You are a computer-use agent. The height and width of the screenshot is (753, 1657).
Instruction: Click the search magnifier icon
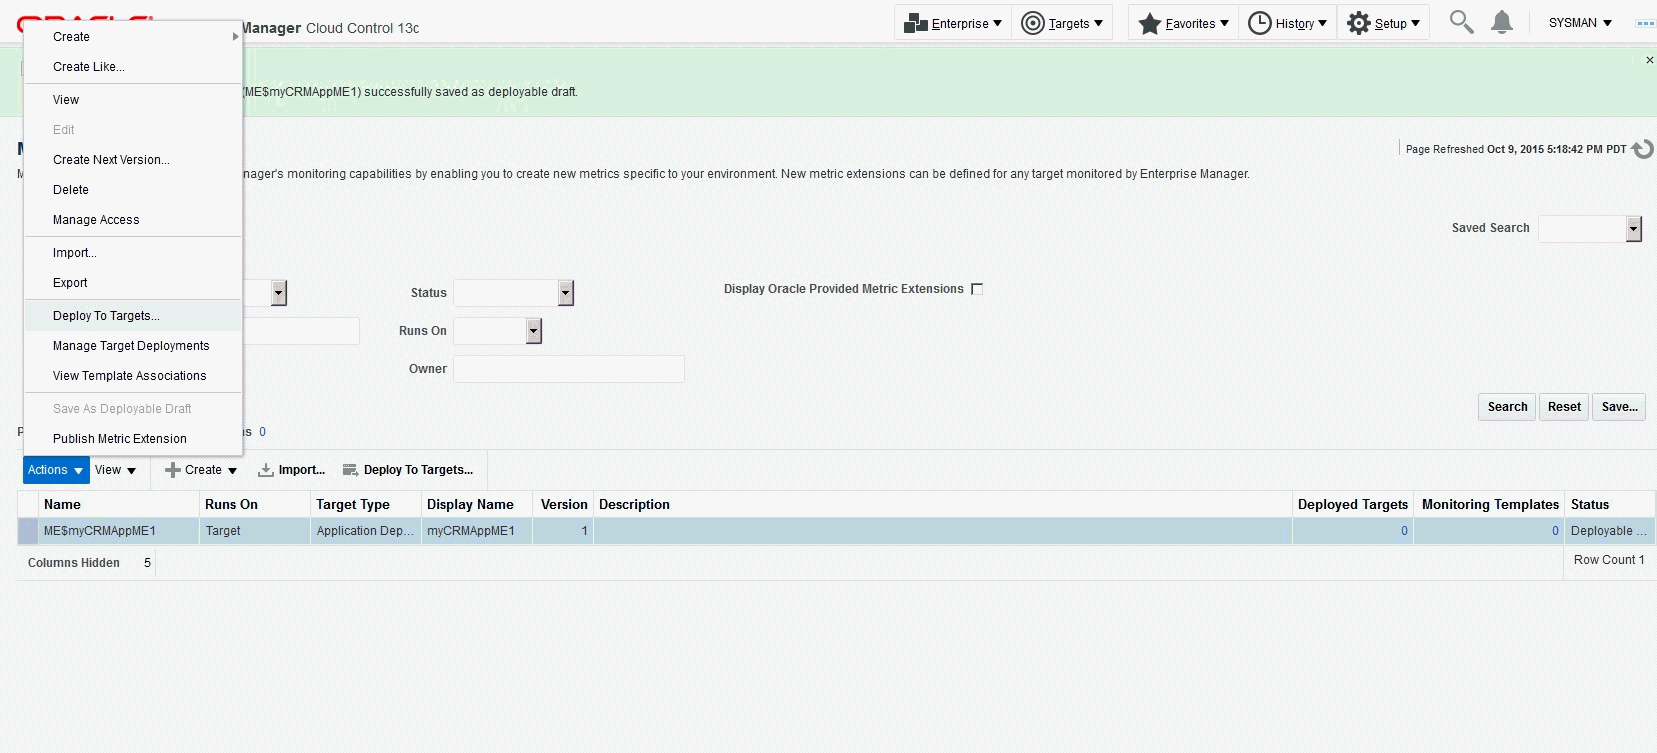tap(1461, 22)
